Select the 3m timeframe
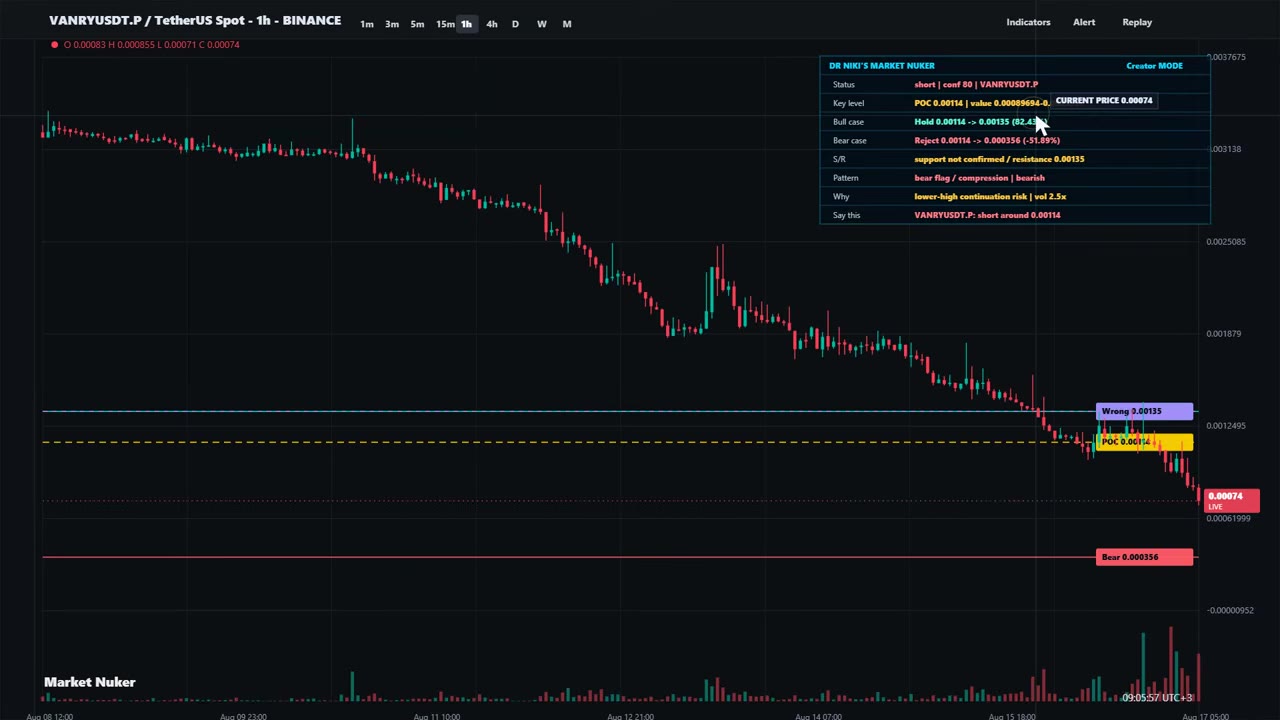Image resolution: width=1280 pixels, height=720 pixels. point(392,24)
